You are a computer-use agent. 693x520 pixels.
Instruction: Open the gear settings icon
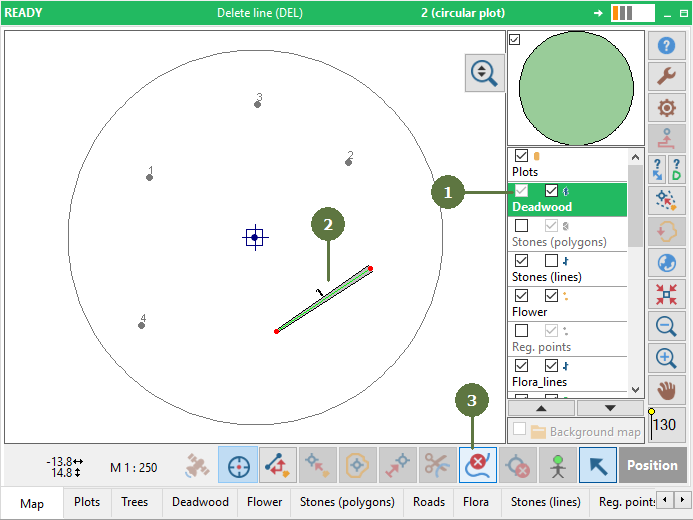pyautogui.click(x=666, y=108)
